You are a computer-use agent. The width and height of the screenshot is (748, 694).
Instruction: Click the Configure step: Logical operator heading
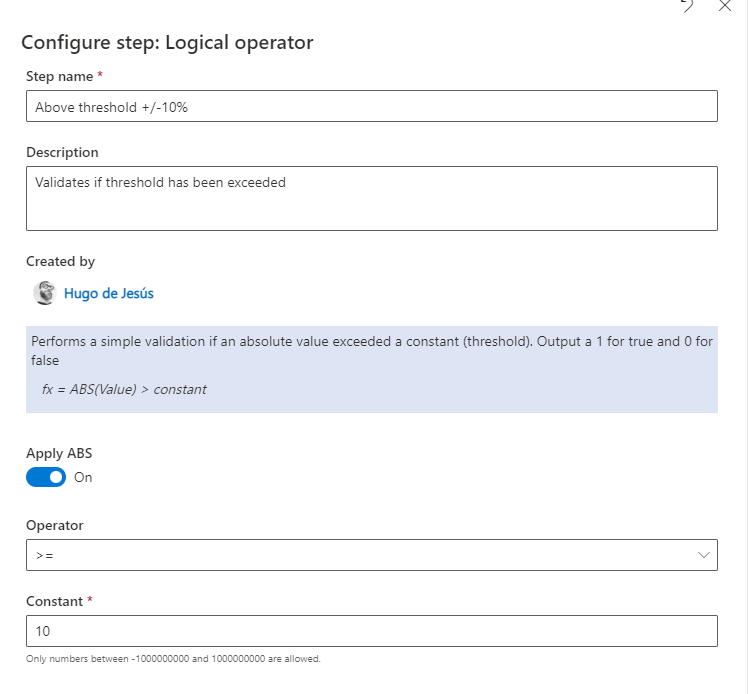[x=167, y=43]
